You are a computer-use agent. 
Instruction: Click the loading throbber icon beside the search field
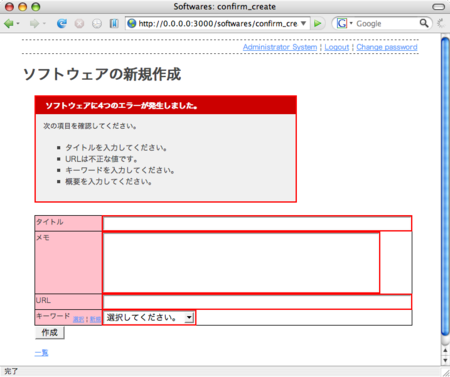click(441, 23)
